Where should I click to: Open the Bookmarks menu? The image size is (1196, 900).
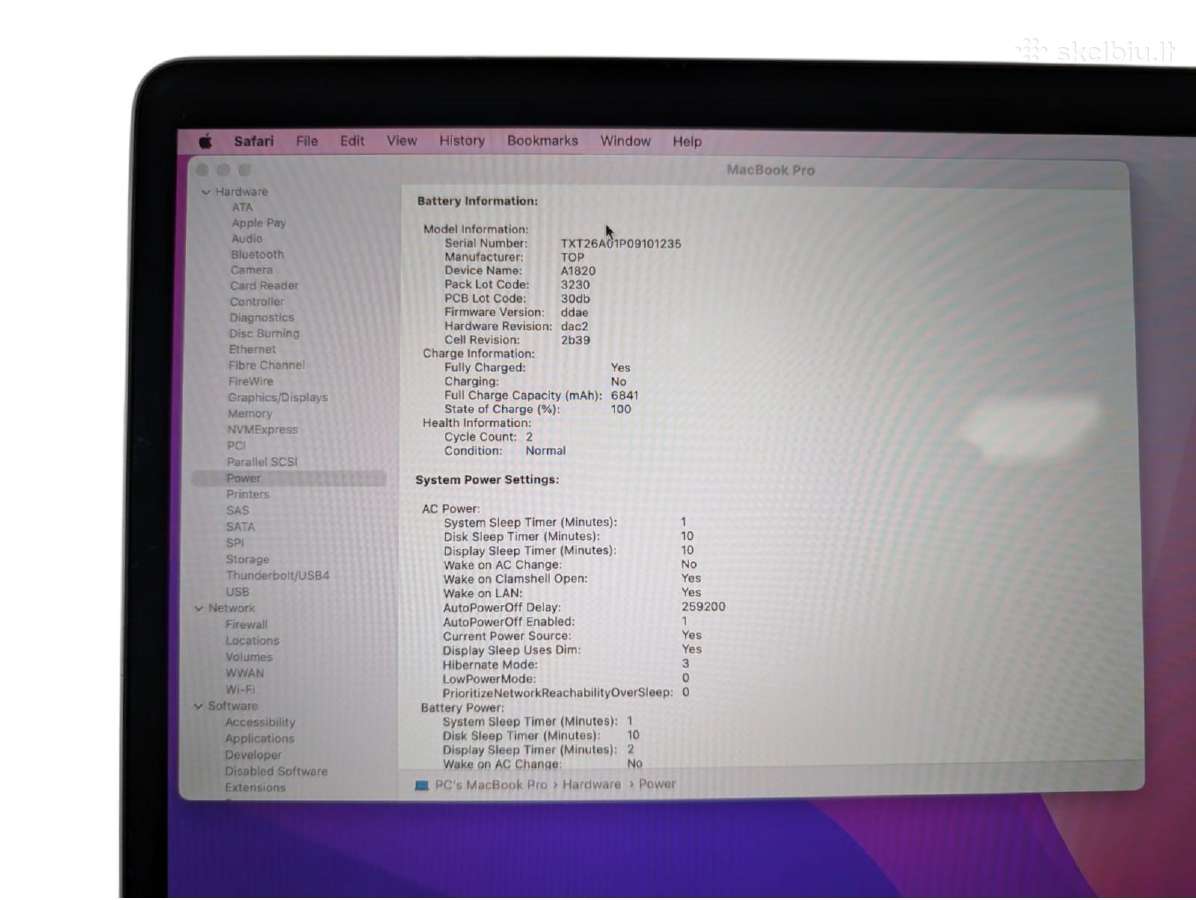pos(542,140)
